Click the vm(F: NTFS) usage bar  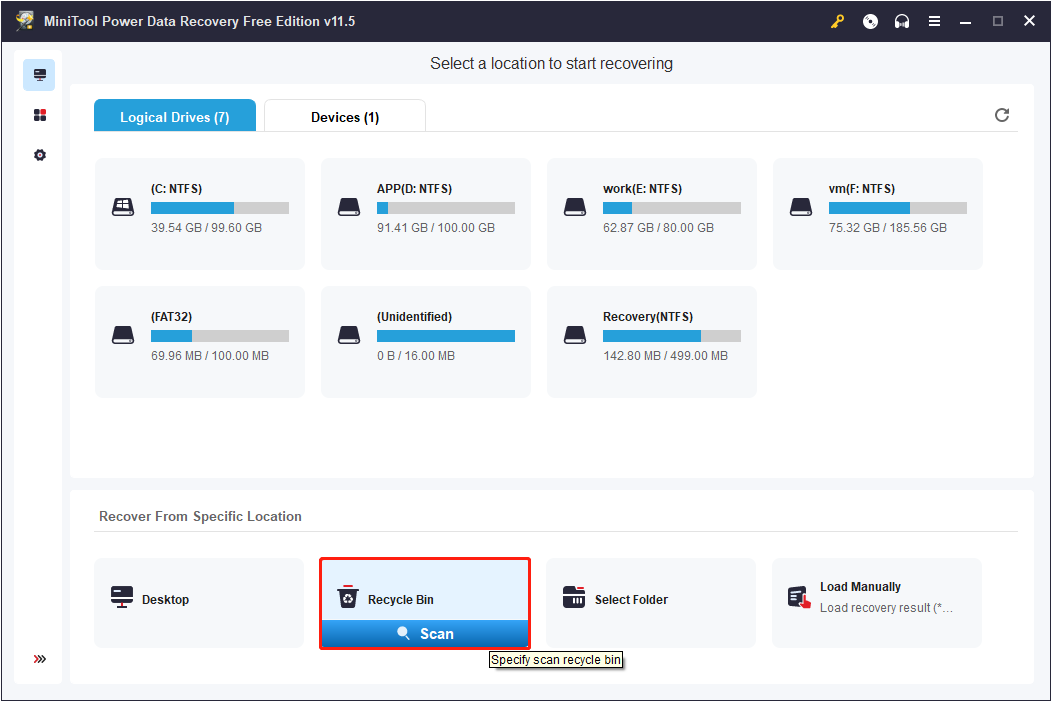pos(897,208)
